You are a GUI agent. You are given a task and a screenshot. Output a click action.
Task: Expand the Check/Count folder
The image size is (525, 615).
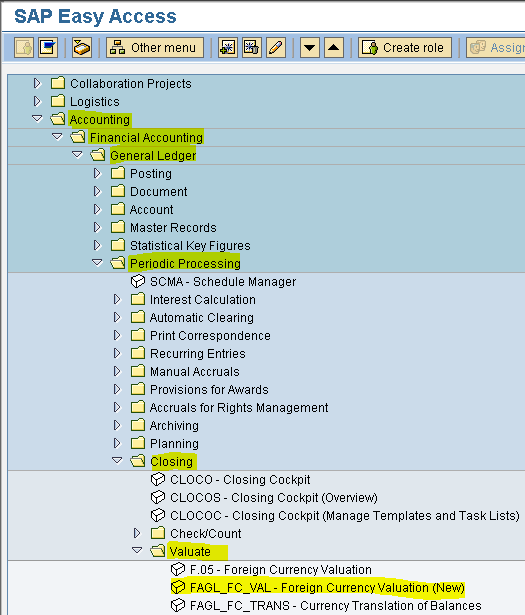[x=137, y=533]
